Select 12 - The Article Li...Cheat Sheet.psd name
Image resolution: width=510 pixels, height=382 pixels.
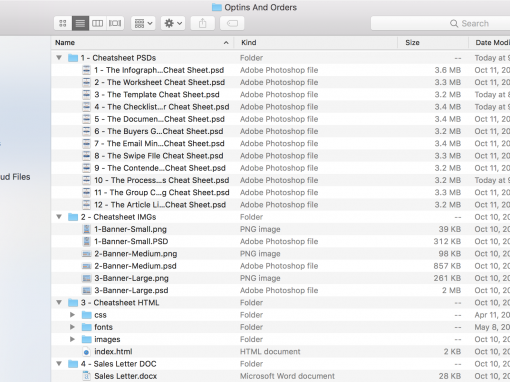pos(160,205)
